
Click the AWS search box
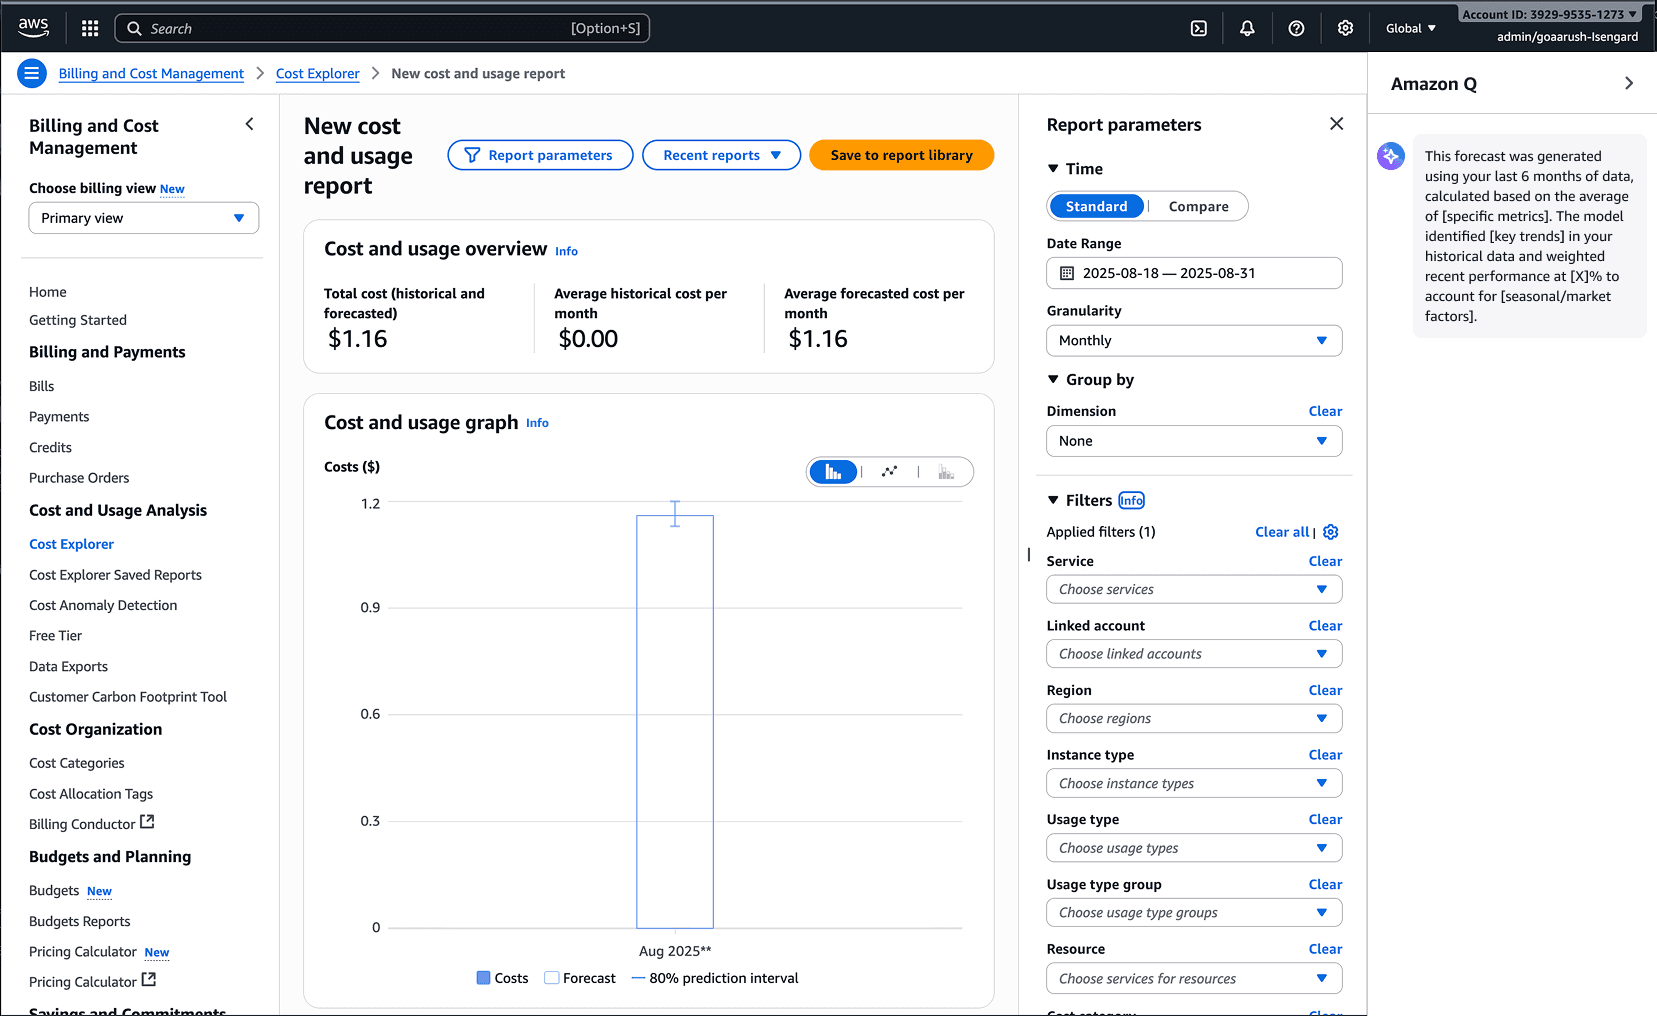point(382,29)
